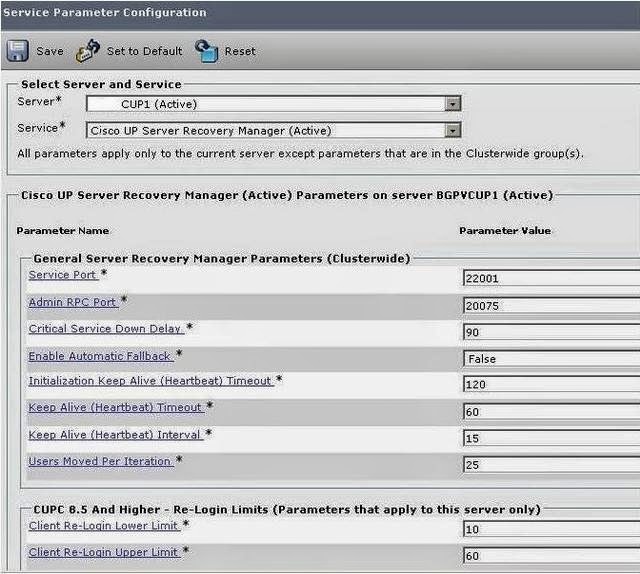The width and height of the screenshot is (640, 574).
Task: Click the Save floppy disk icon
Action: click(18, 51)
